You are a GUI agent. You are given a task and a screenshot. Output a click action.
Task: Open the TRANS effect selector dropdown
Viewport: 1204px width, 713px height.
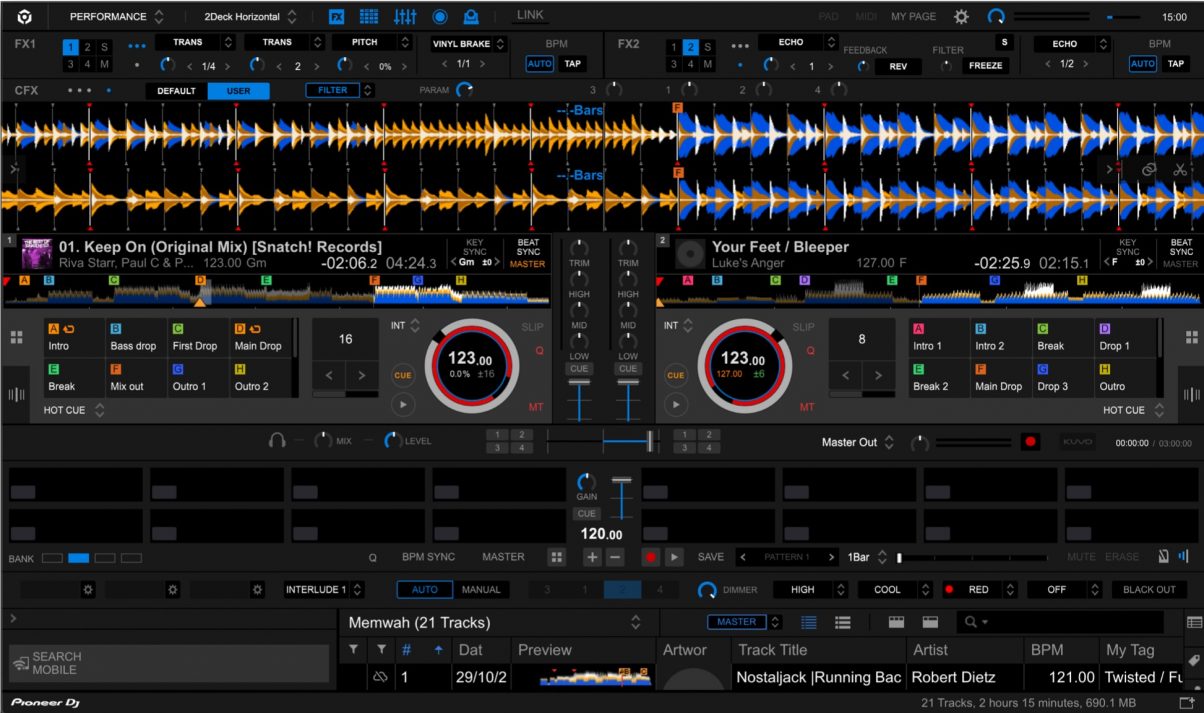click(x=196, y=41)
